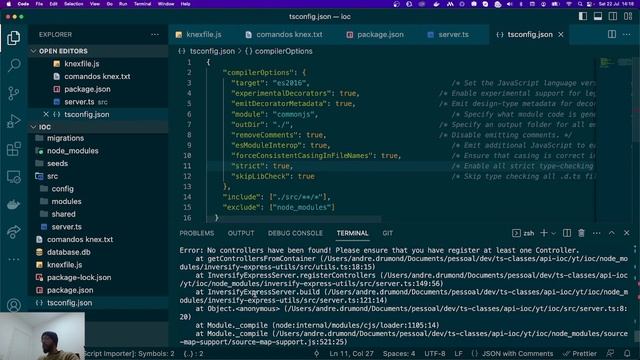Image resolution: width=640 pixels, height=360 pixels.
Task: Open the GIT panel tab
Action: 387,233
